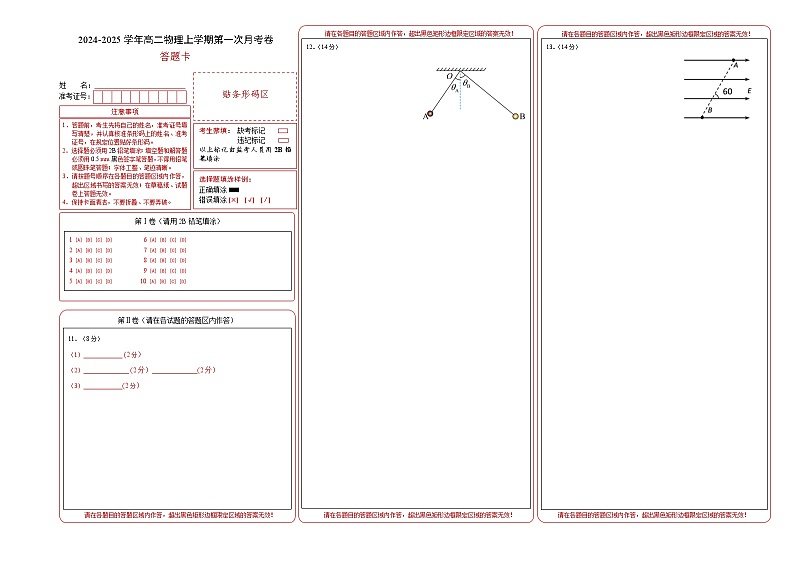Click the blank for question 11 part (1)
794x562 pixels.
pyautogui.click(x=102, y=355)
